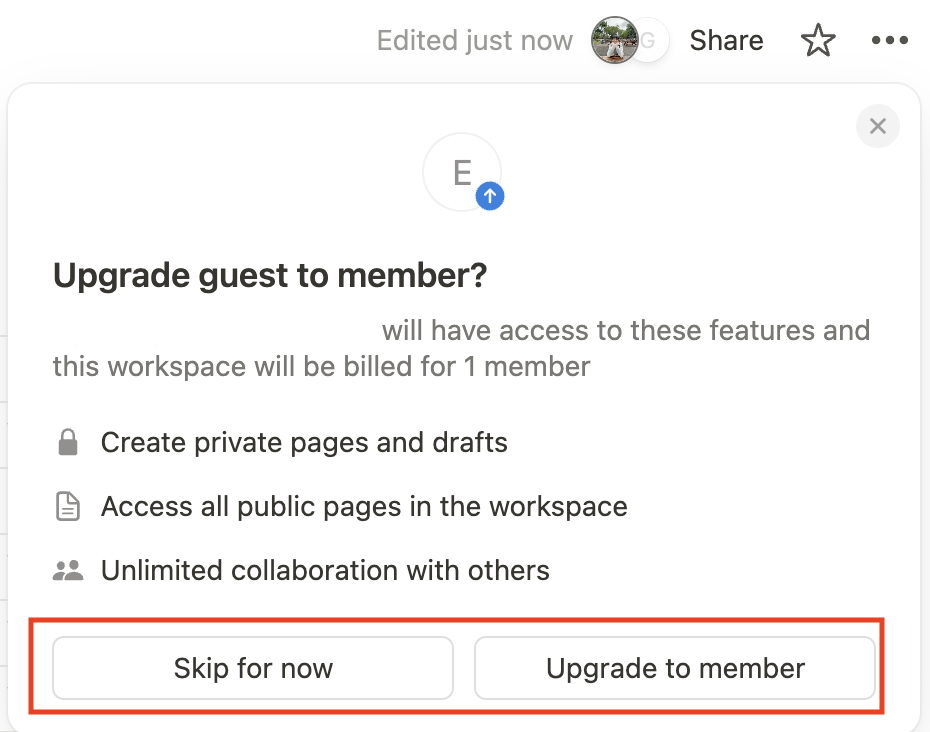Click the Share button
The image size is (930, 732).
(x=726, y=41)
